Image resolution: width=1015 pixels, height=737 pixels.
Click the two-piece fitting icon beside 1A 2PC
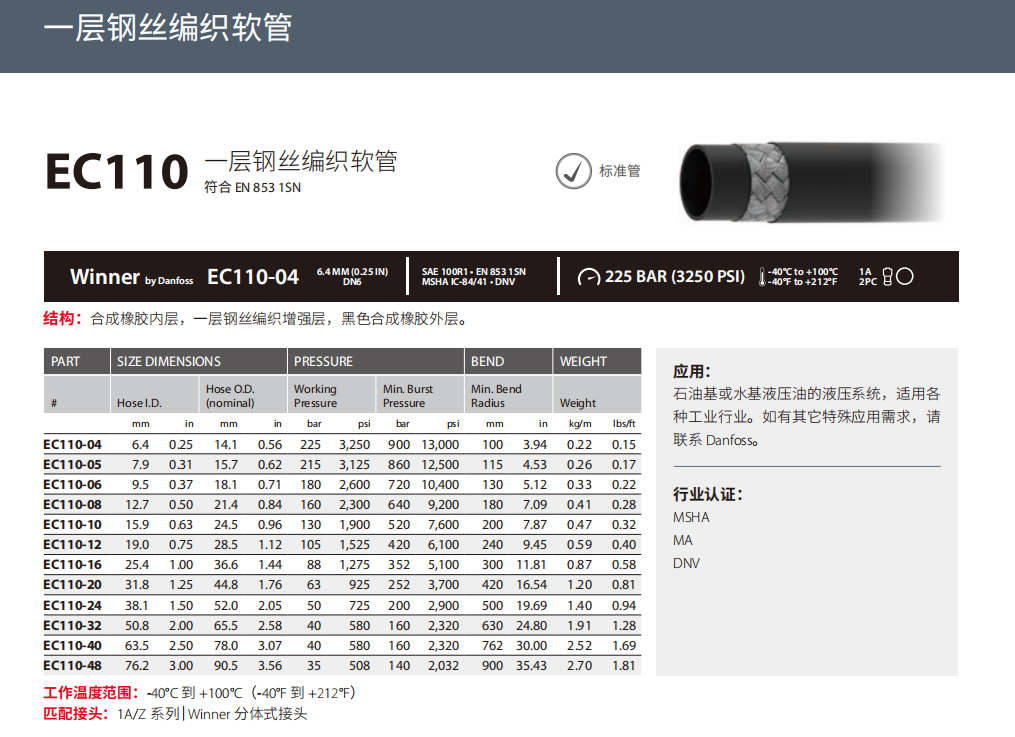[x=887, y=277]
